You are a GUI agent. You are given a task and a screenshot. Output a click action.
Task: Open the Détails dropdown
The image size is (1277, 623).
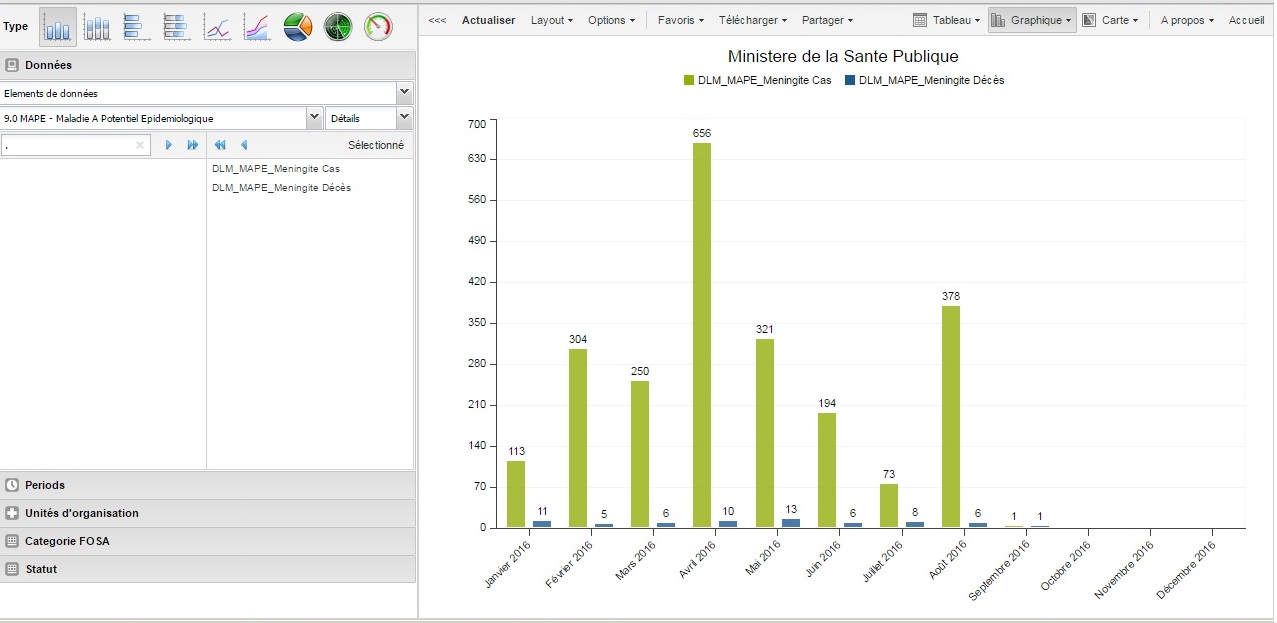403,118
